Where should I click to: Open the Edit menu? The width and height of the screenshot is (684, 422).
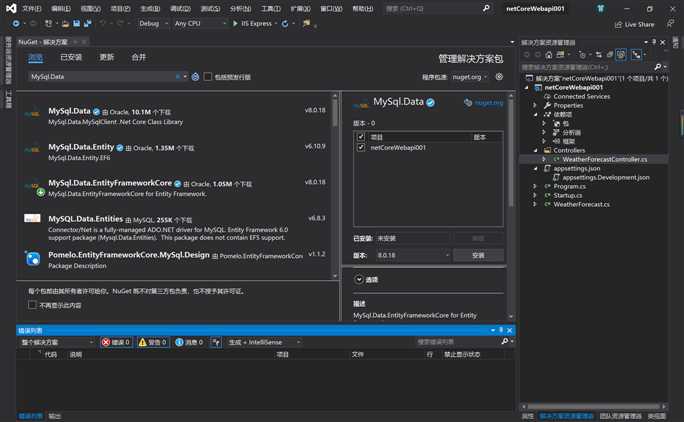click(61, 8)
